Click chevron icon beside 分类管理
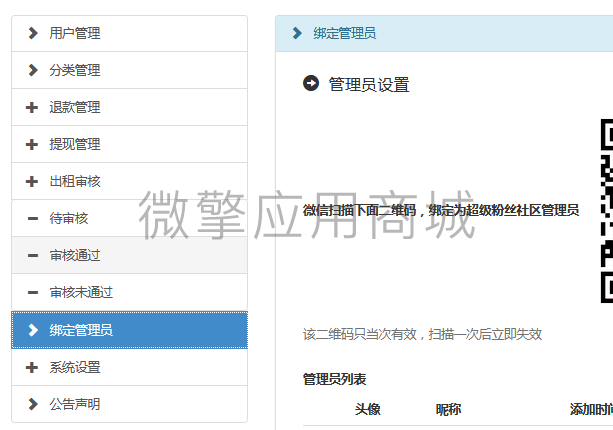 (33, 70)
